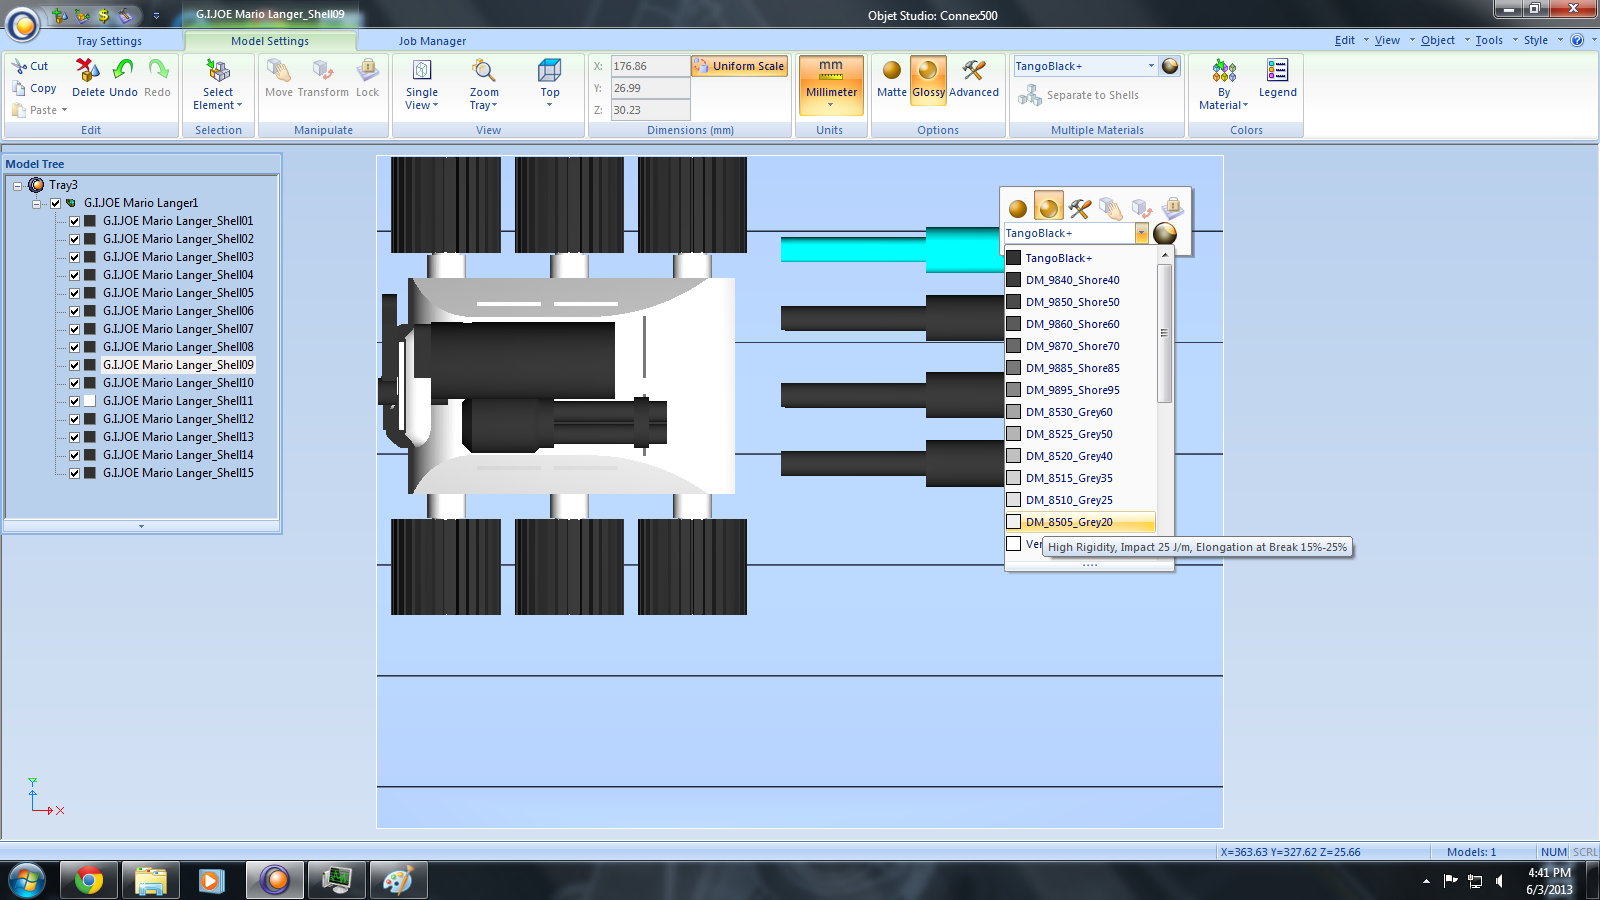
Task: Uncheck G.I.JOE Mario Langer1 model checkbox
Action: point(56,203)
